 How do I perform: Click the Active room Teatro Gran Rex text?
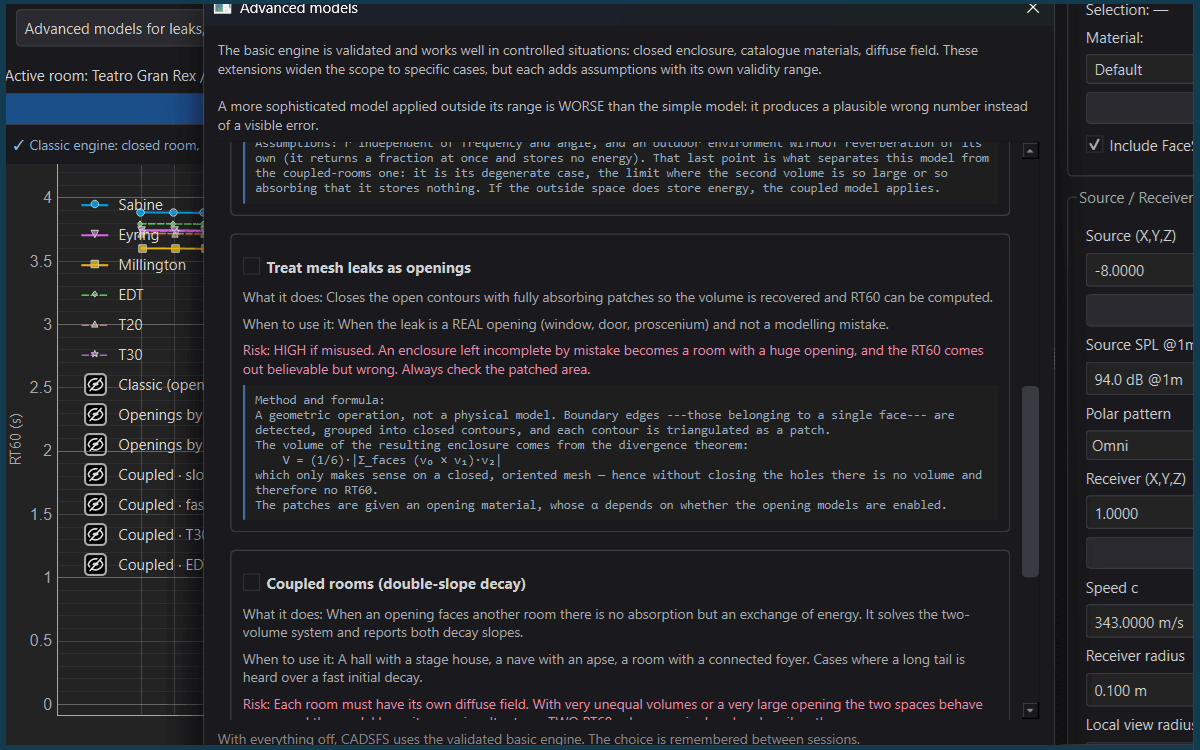104,76
